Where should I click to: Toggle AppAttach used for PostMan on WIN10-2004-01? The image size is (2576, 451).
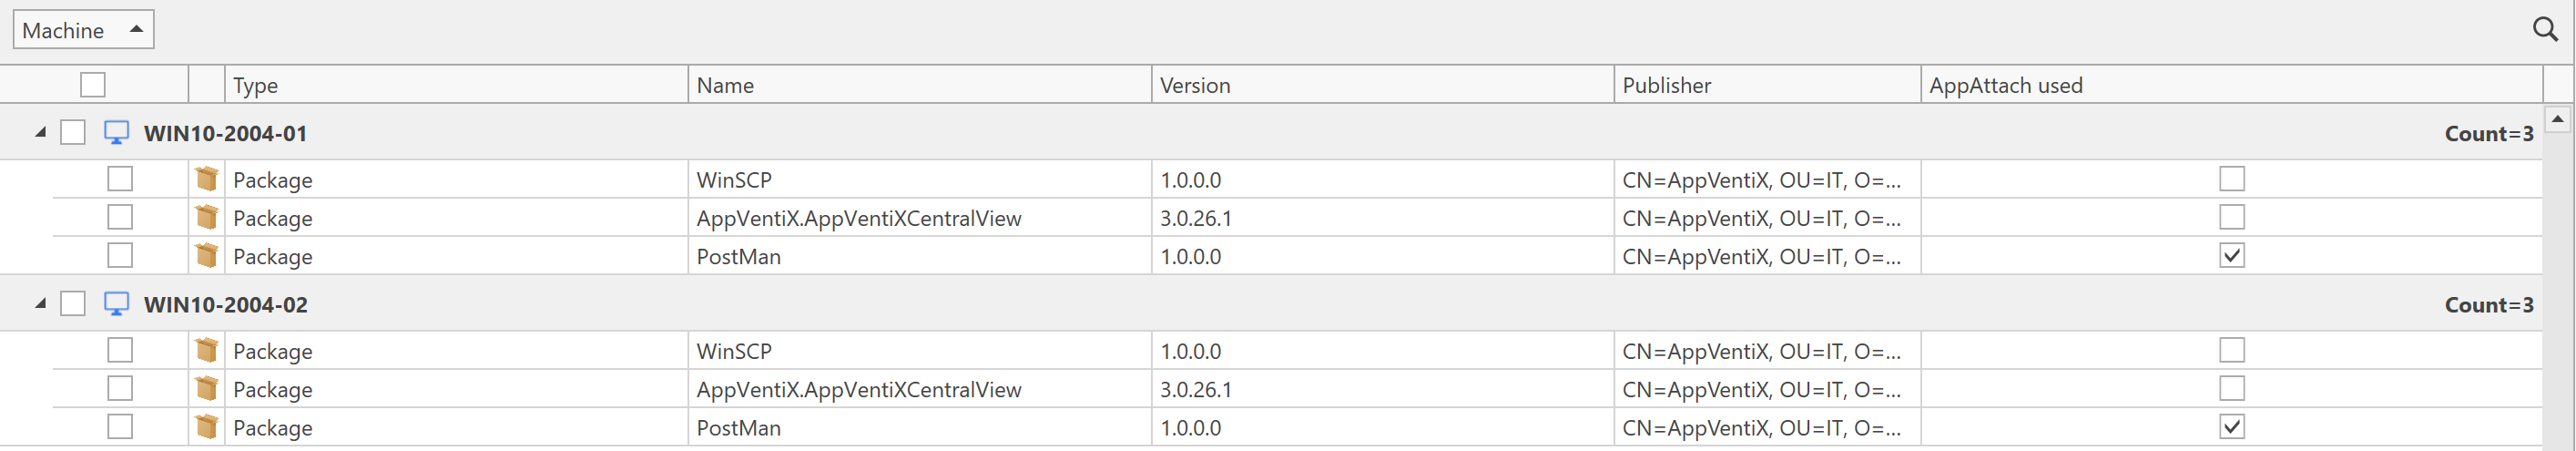click(2231, 256)
